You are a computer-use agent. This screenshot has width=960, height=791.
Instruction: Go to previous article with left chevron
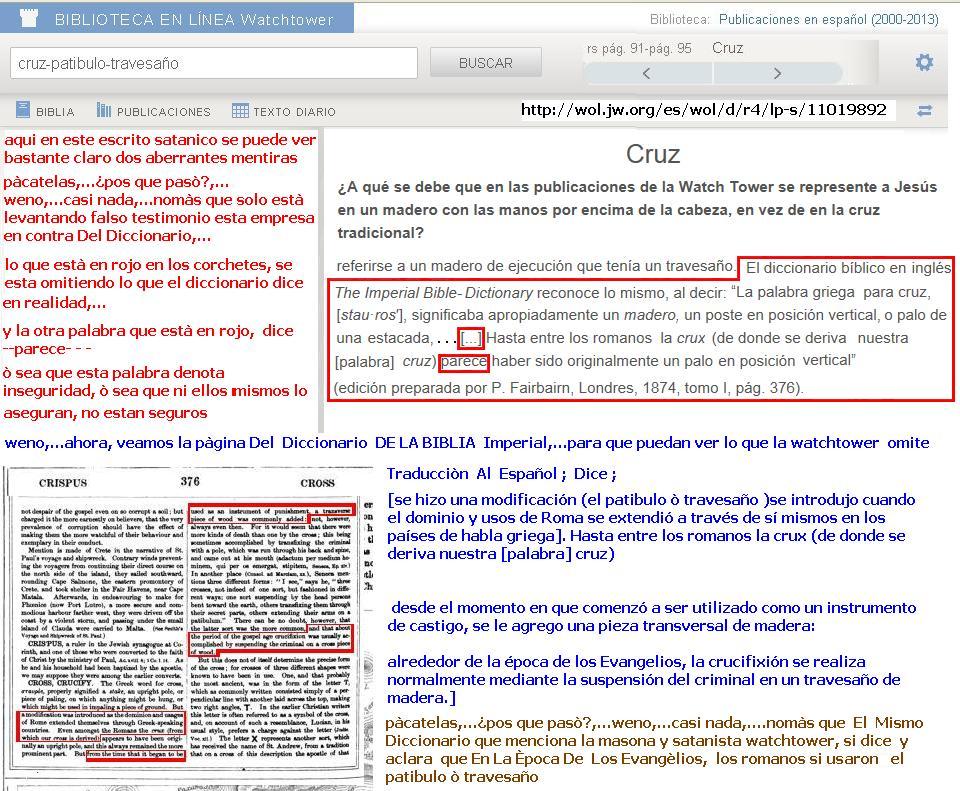(647, 73)
